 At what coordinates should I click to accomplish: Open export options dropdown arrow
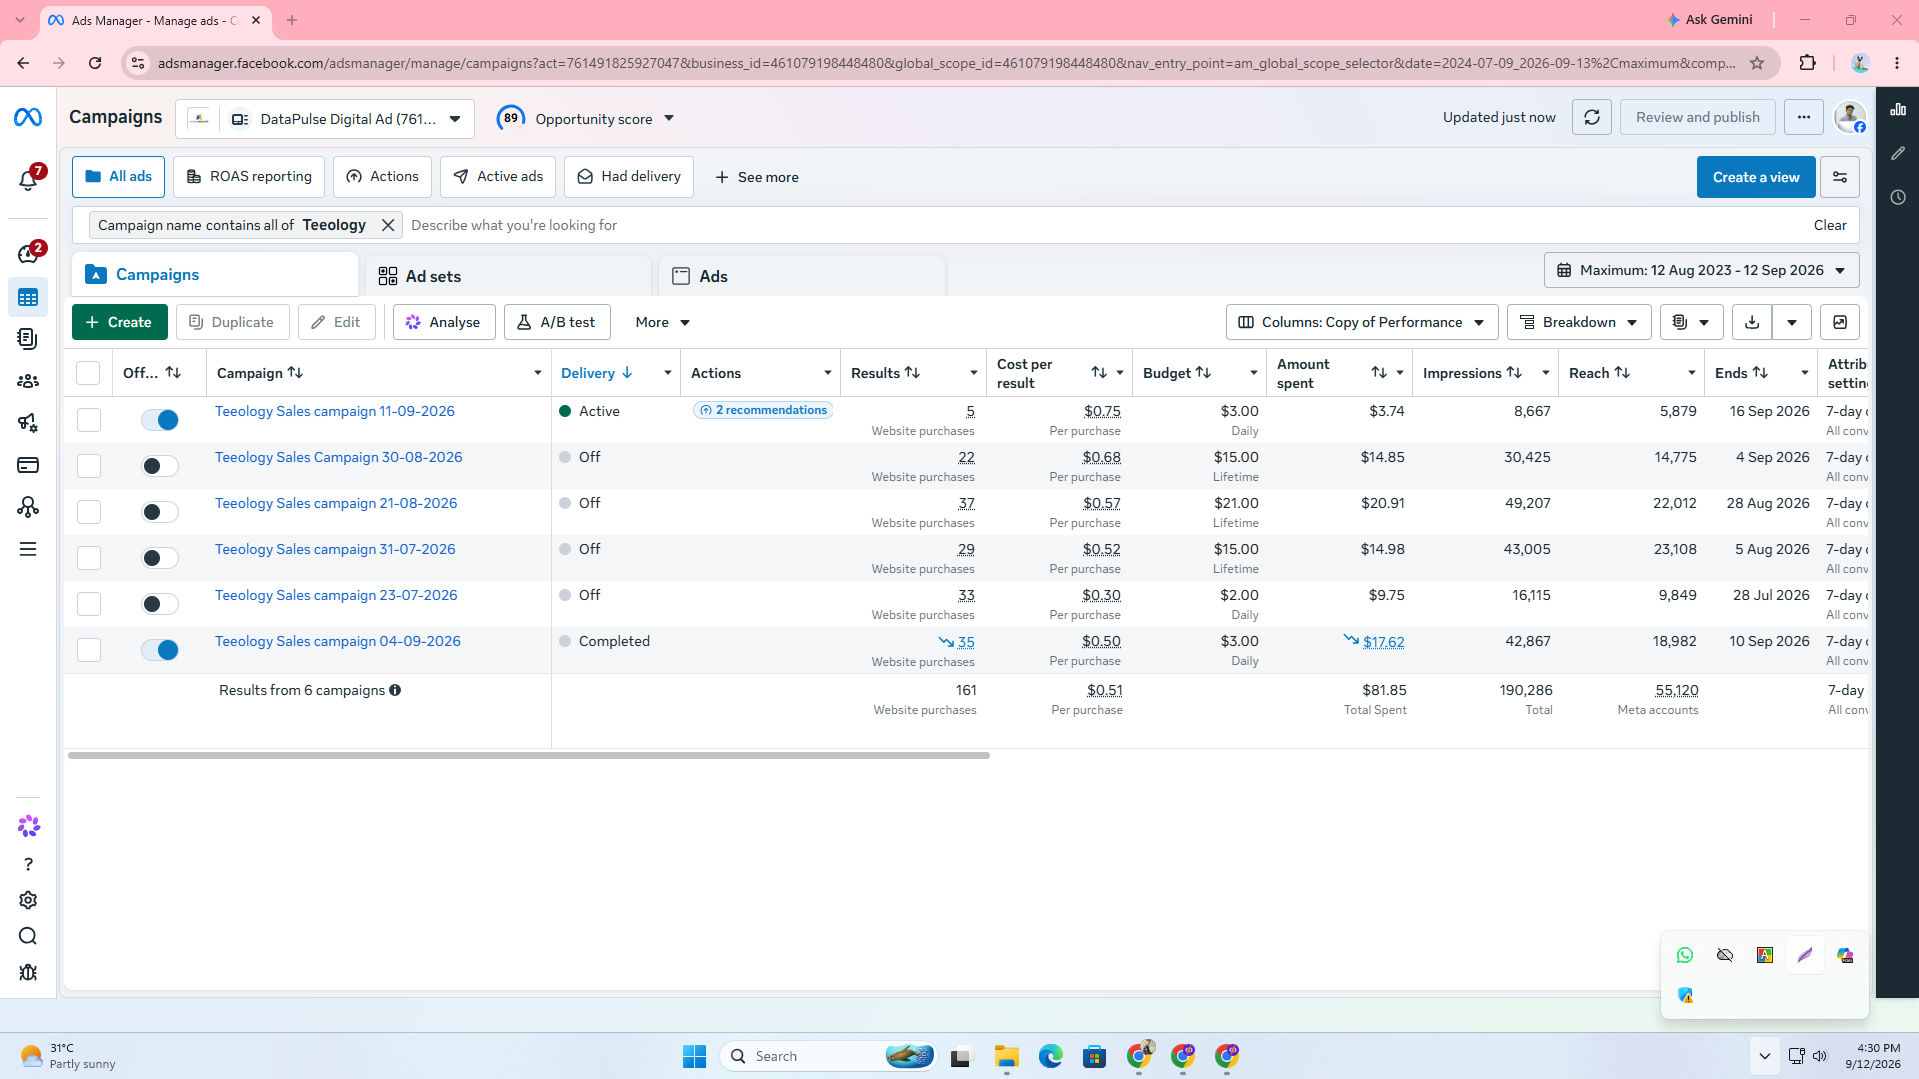1791,322
